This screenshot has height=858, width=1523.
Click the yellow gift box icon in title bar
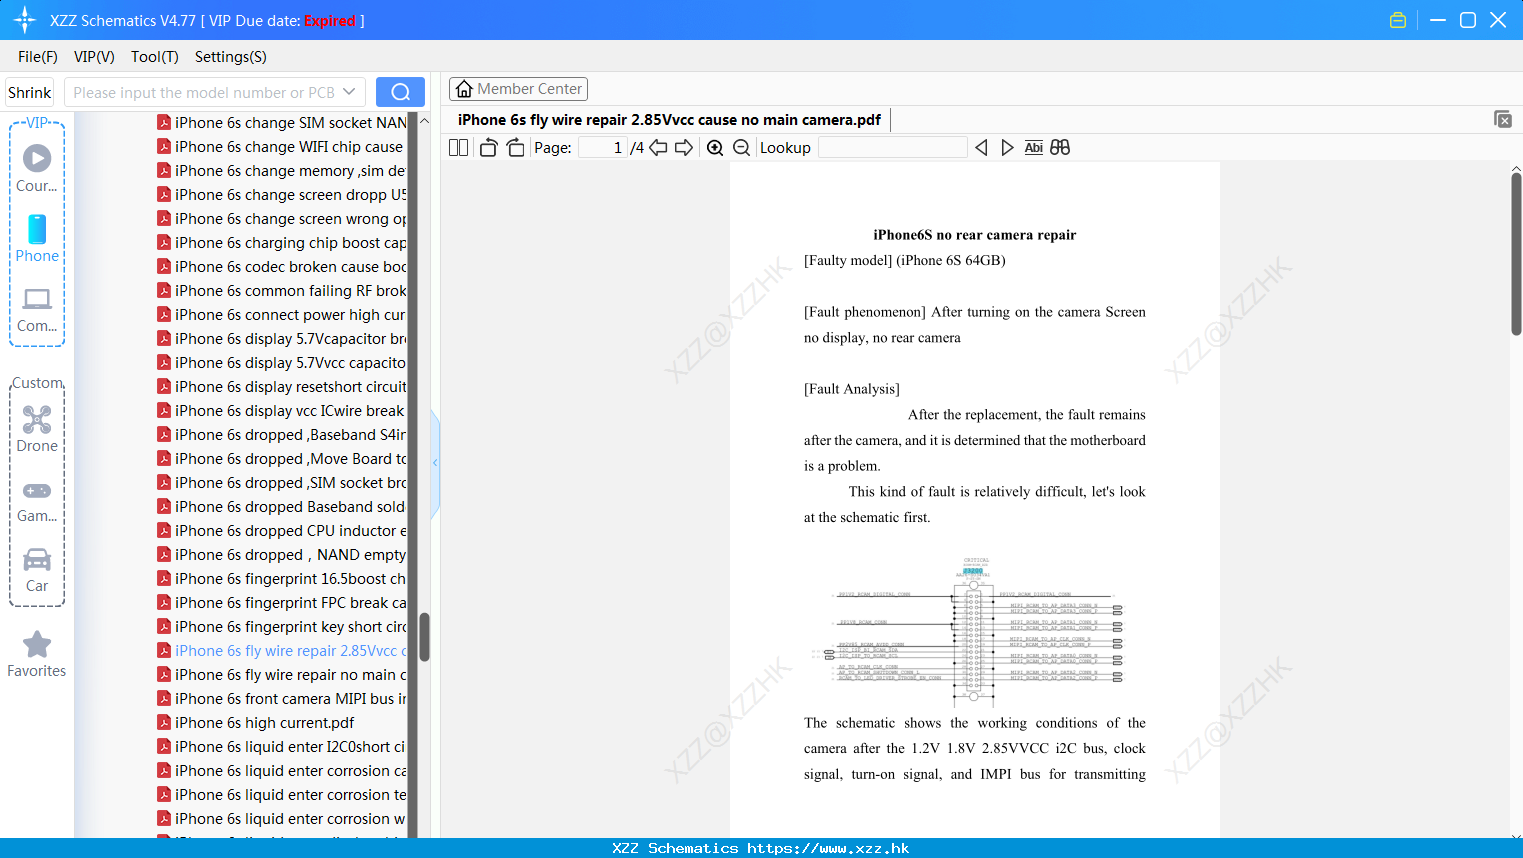(x=1398, y=20)
